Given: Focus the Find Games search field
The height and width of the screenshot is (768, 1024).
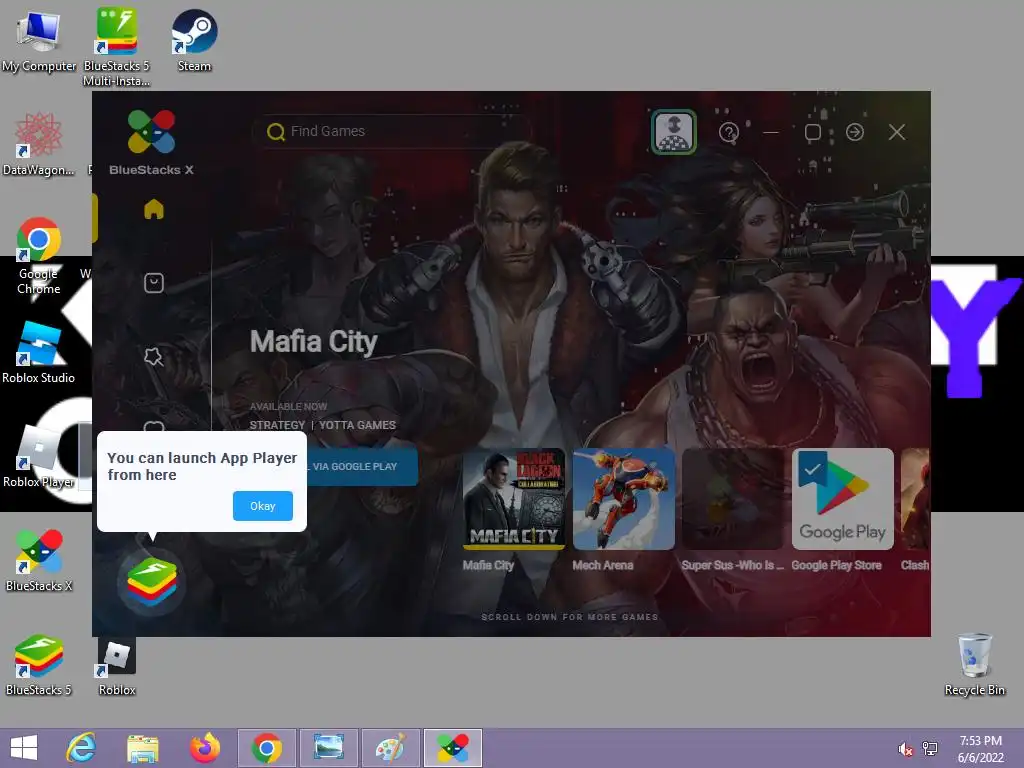Looking at the screenshot, I should point(392,131).
